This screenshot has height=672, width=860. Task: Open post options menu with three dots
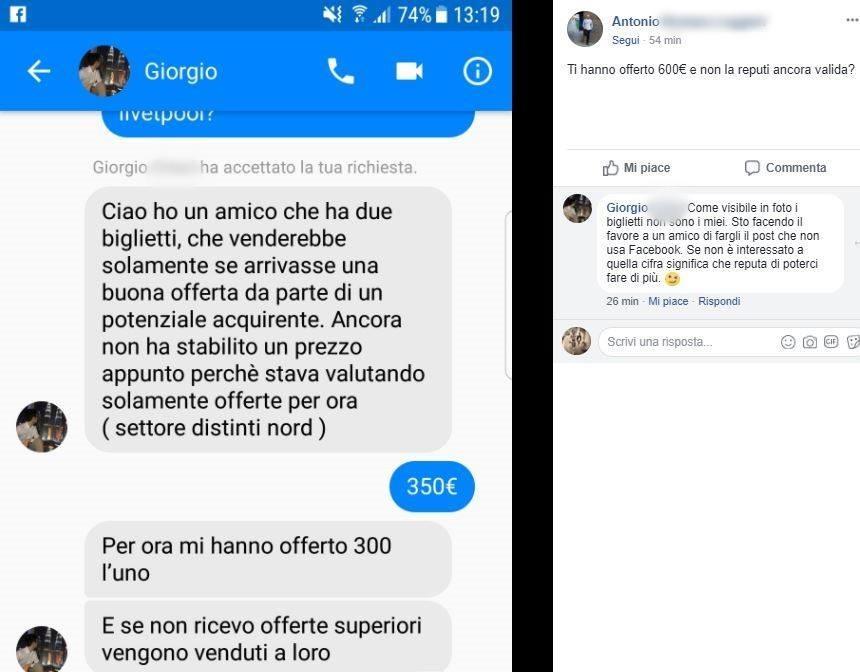pyautogui.click(x=852, y=20)
